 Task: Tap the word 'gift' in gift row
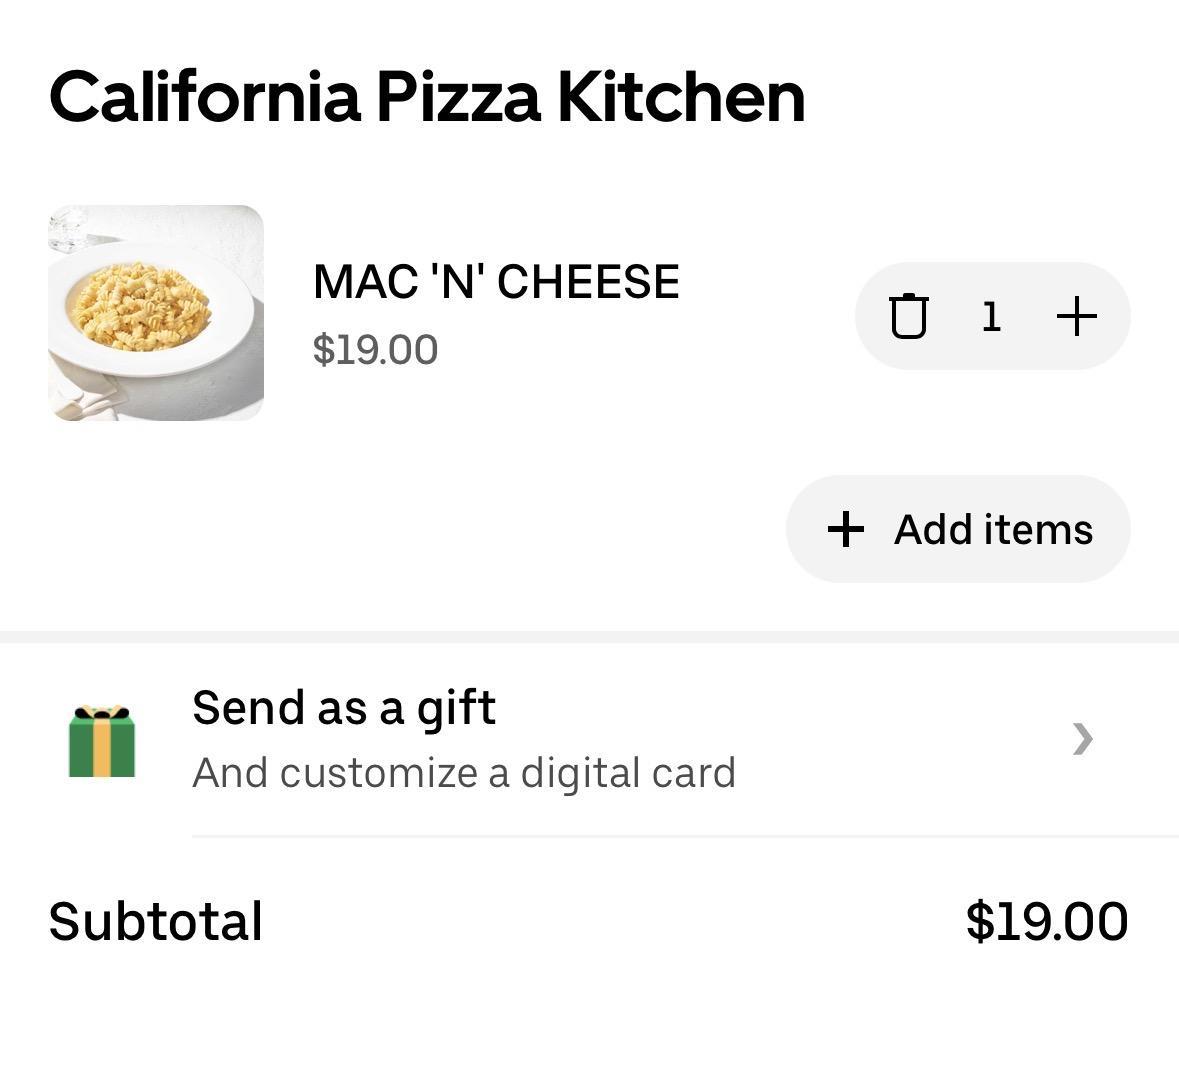pos(456,709)
